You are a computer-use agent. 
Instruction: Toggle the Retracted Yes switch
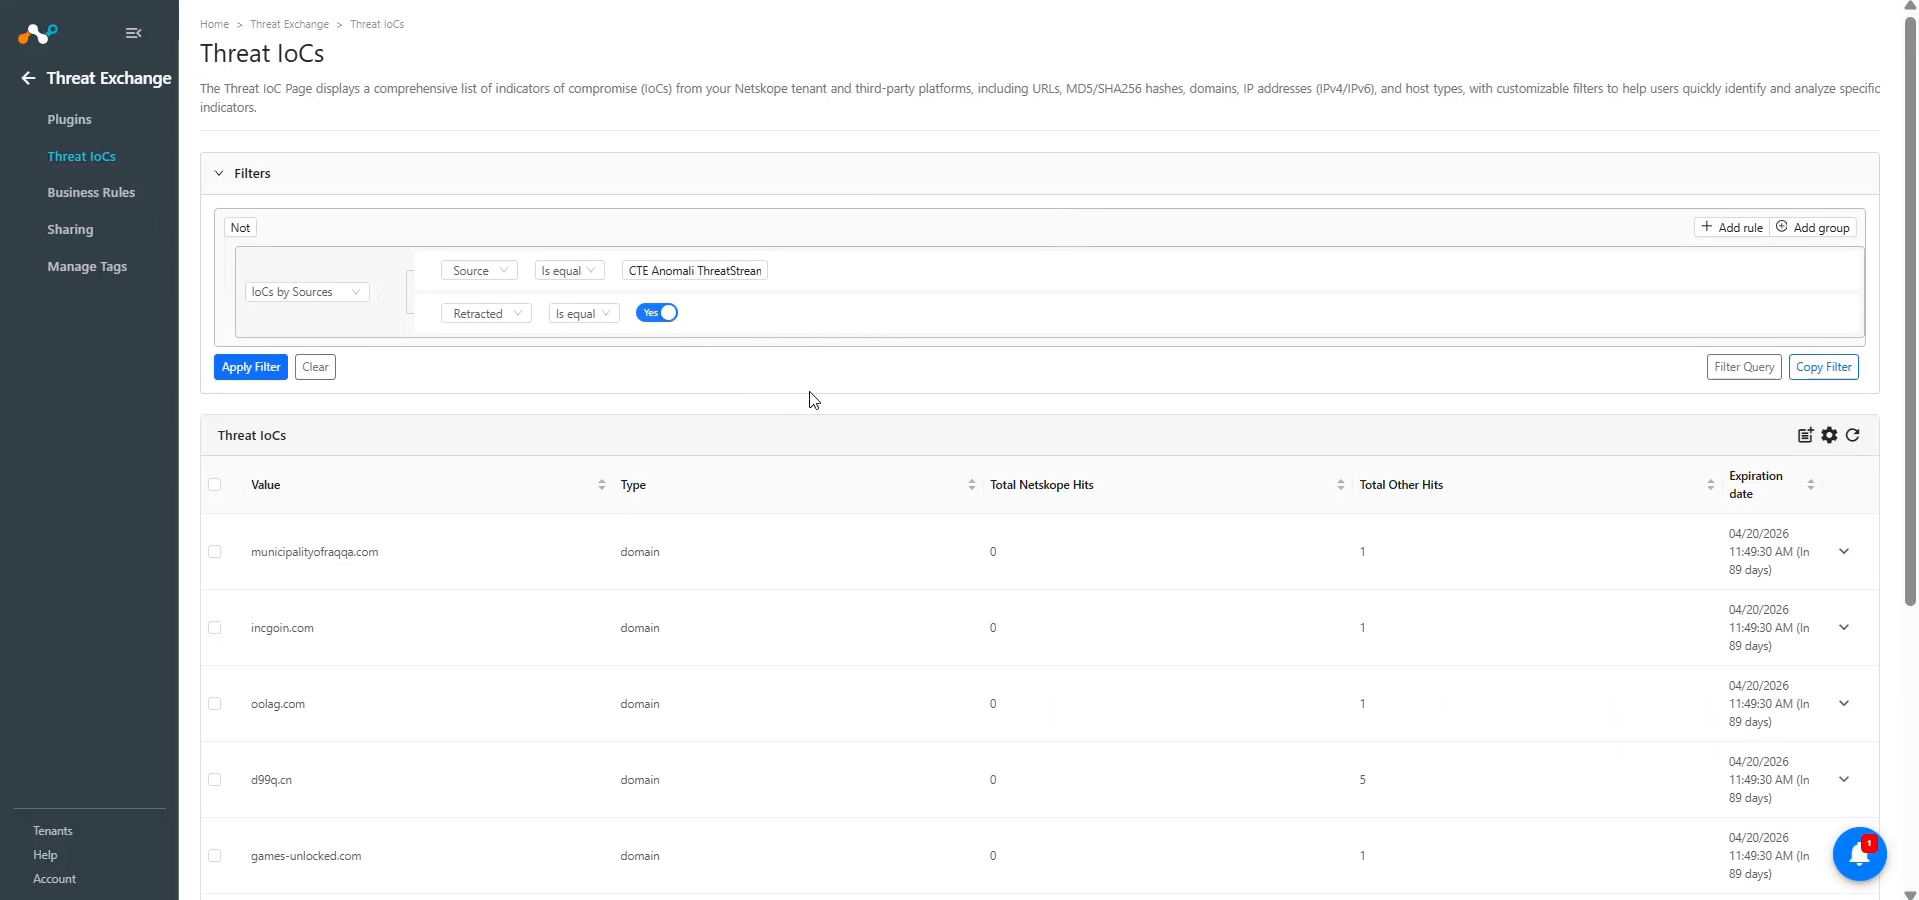coord(657,313)
